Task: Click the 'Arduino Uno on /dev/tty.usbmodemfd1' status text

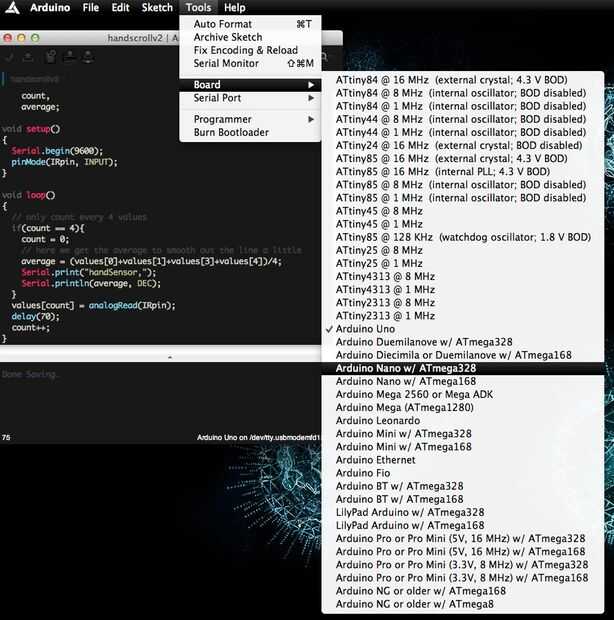Action: [x=259, y=437]
